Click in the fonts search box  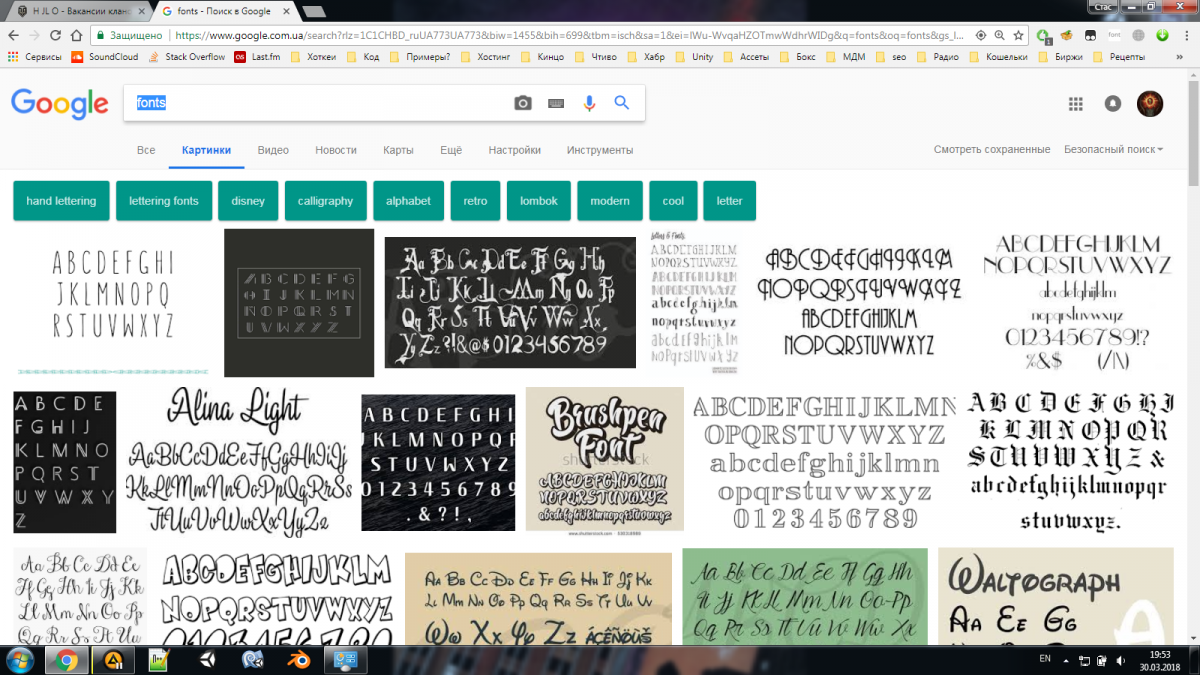[320, 103]
